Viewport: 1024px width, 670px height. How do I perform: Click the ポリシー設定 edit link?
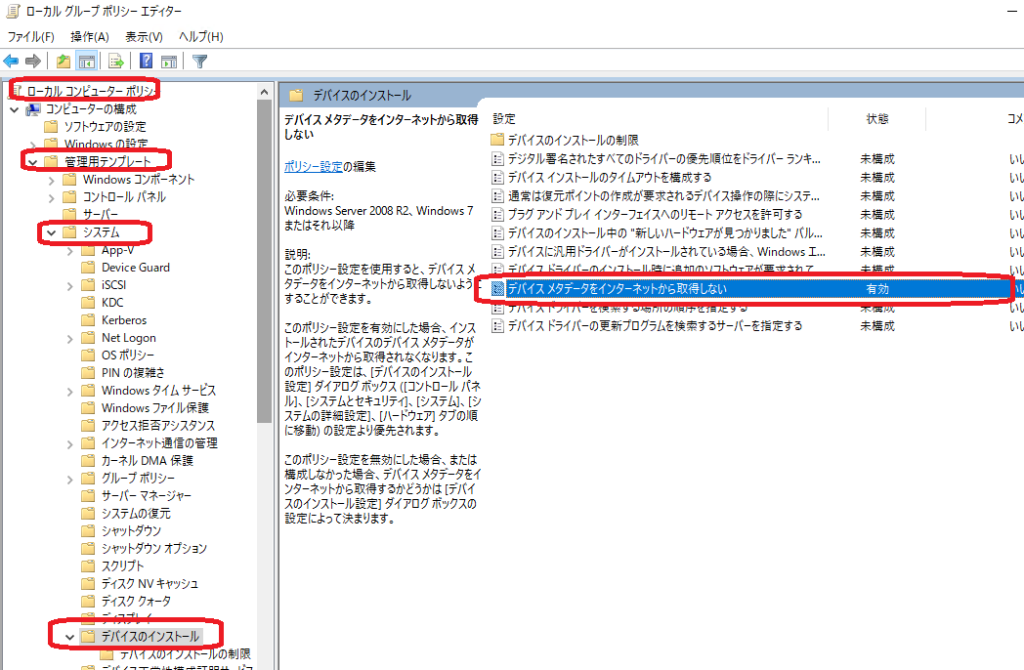coord(313,166)
